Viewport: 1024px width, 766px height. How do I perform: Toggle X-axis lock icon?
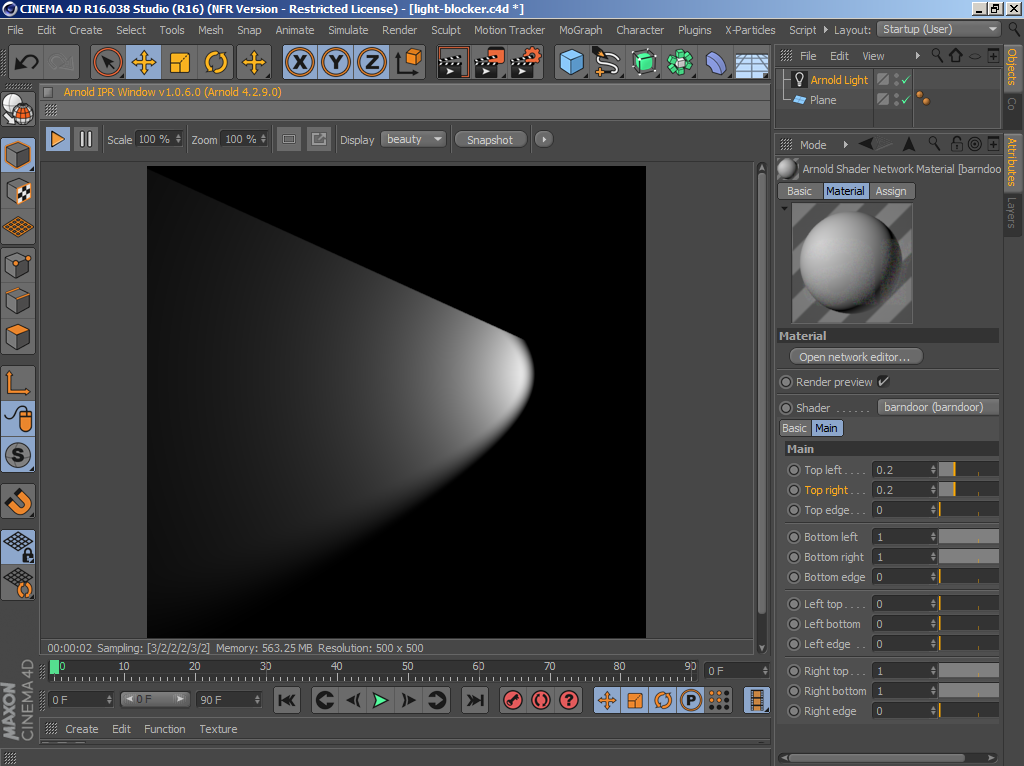point(299,63)
